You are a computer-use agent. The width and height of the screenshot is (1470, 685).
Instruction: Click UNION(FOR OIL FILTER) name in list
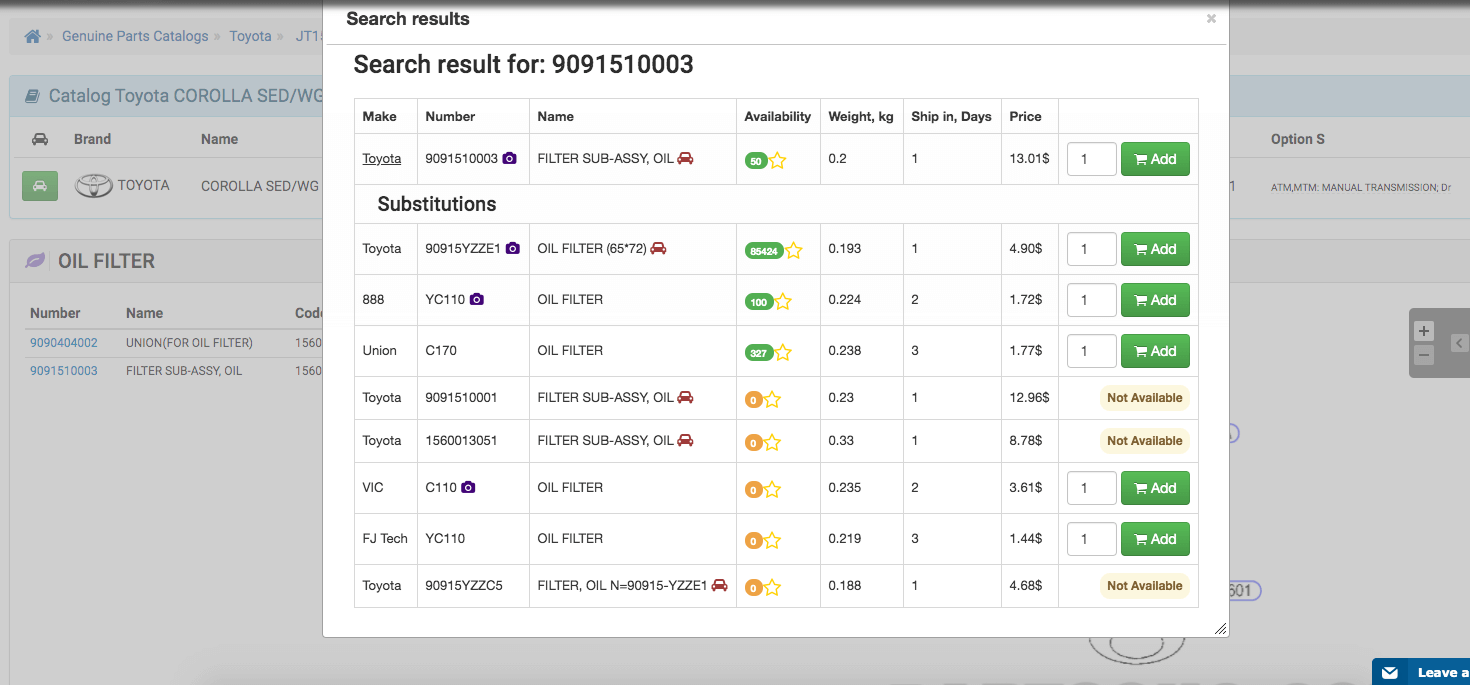point(189,342)
